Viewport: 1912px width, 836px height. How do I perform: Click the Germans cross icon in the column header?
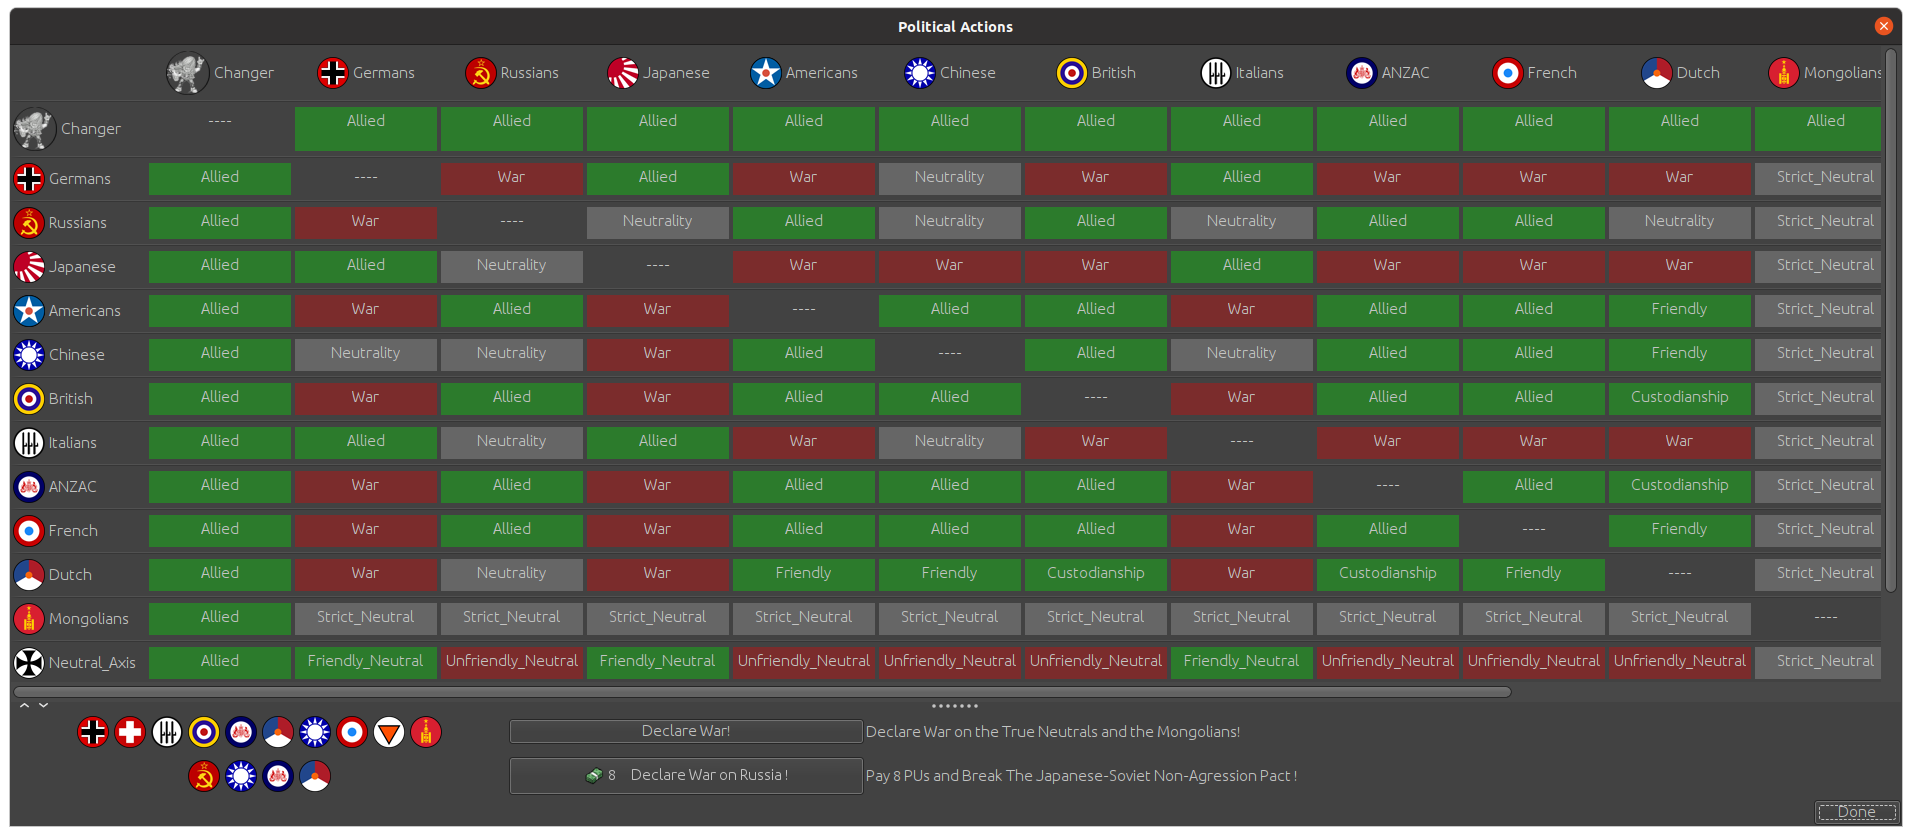pos(333,73)
